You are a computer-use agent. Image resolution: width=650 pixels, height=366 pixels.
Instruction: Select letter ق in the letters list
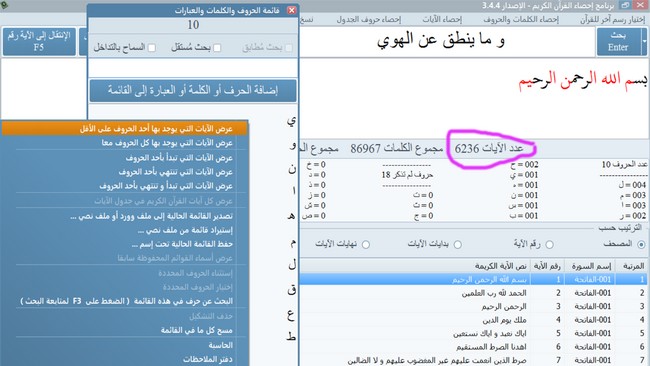(292, 290)
